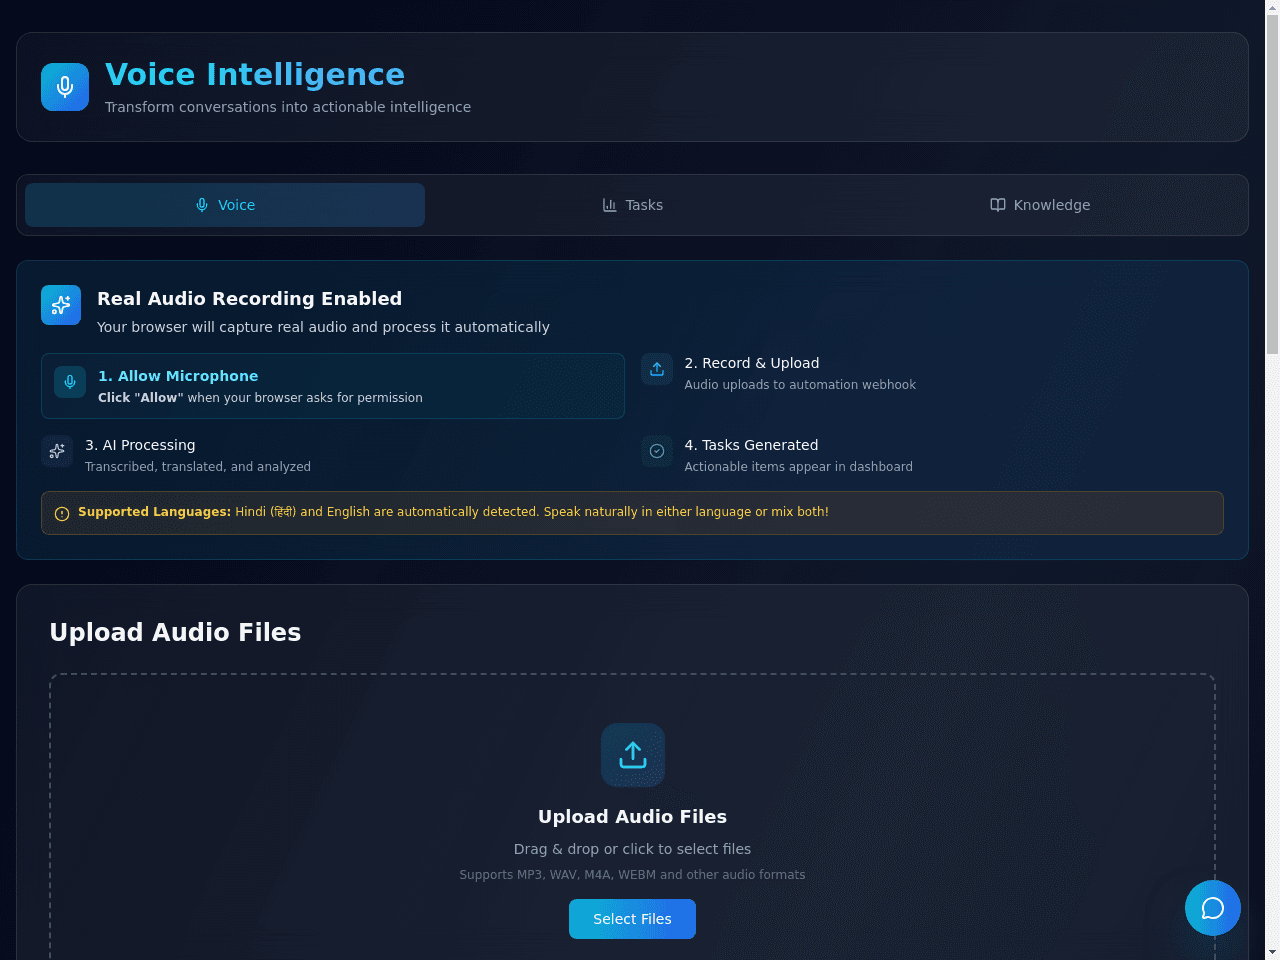Click the Supported Languages notice text
Screen dimensions: 1280x960
point(453,512)
